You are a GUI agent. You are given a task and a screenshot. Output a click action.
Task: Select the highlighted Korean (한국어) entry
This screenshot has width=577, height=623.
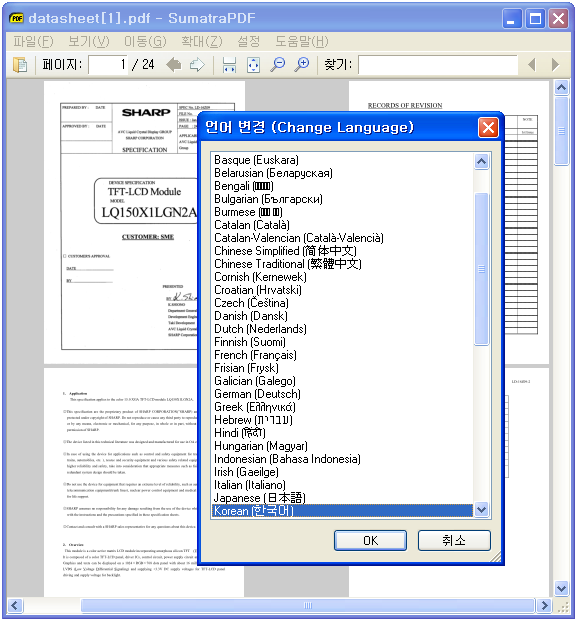[x=342, y=511]
